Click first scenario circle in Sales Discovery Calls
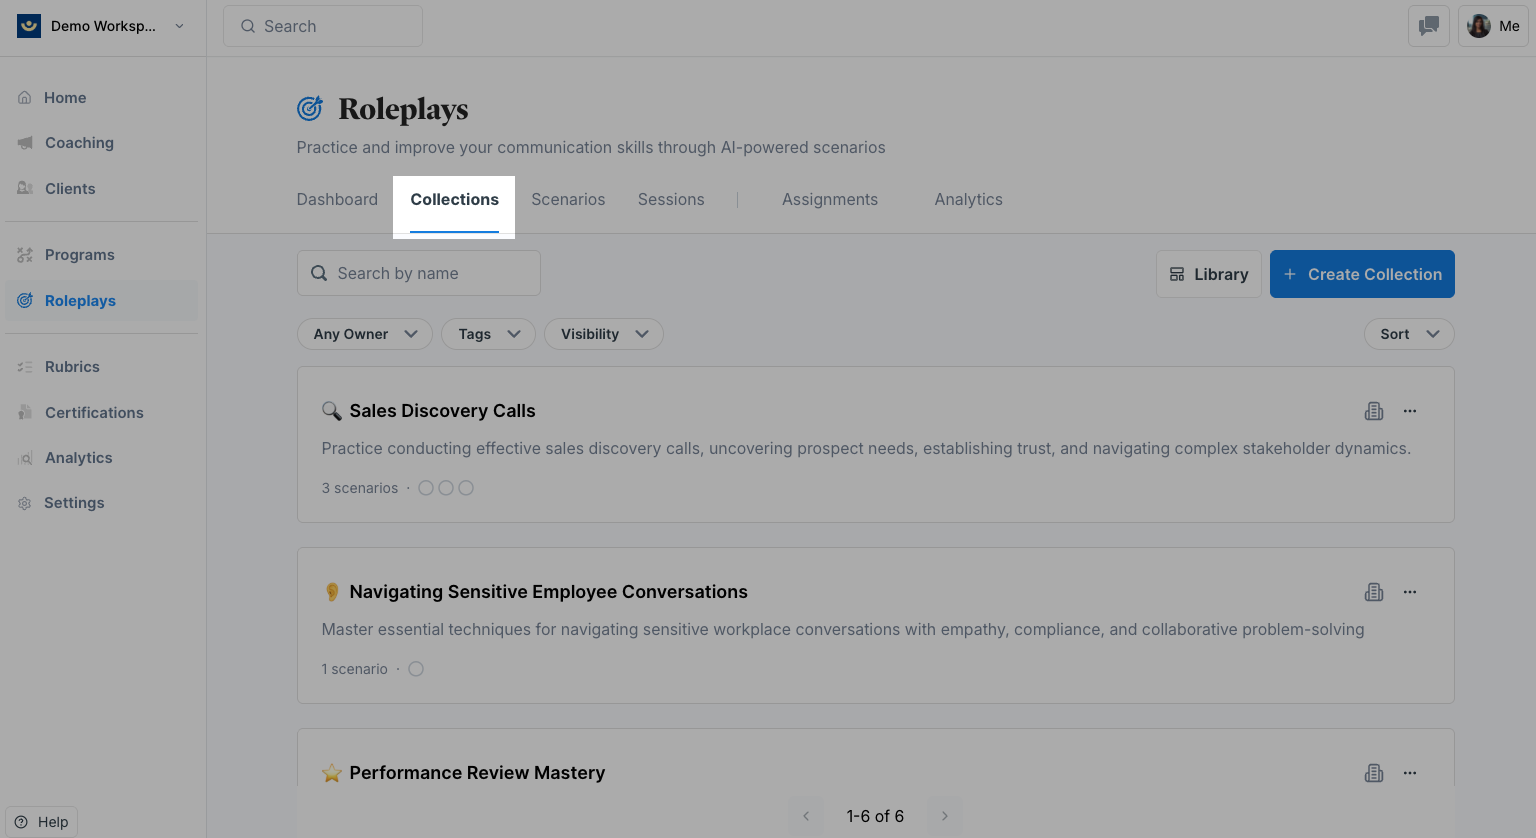The image size is (1536, 838). [426, 488]
